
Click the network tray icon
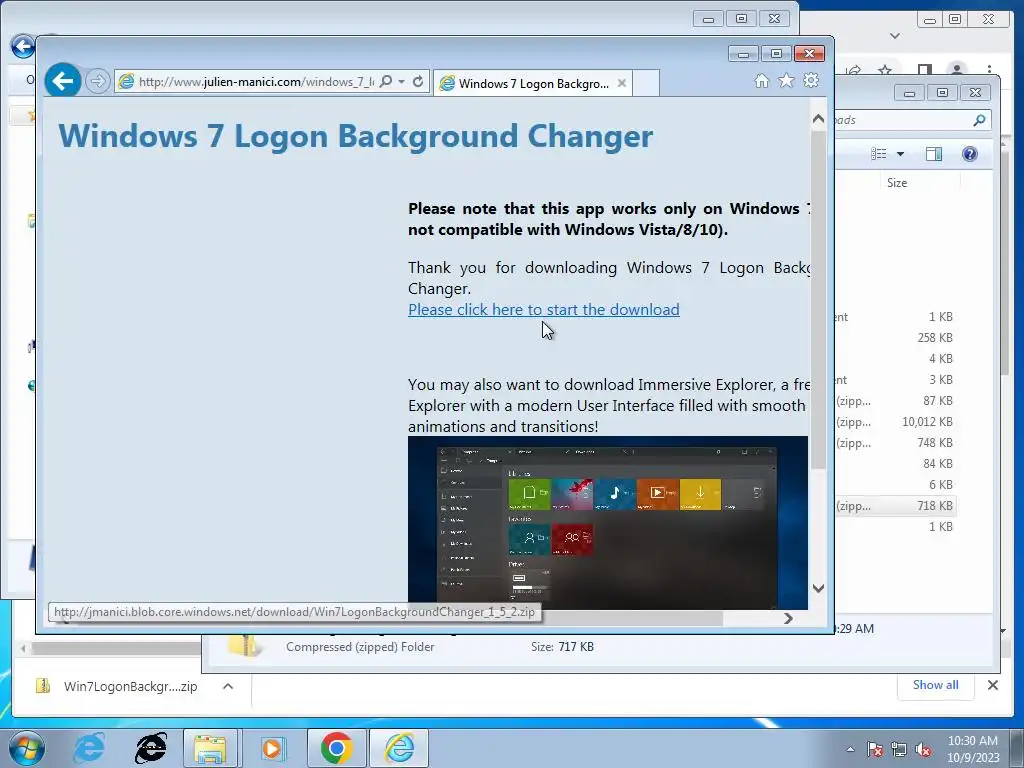point(899,749)
